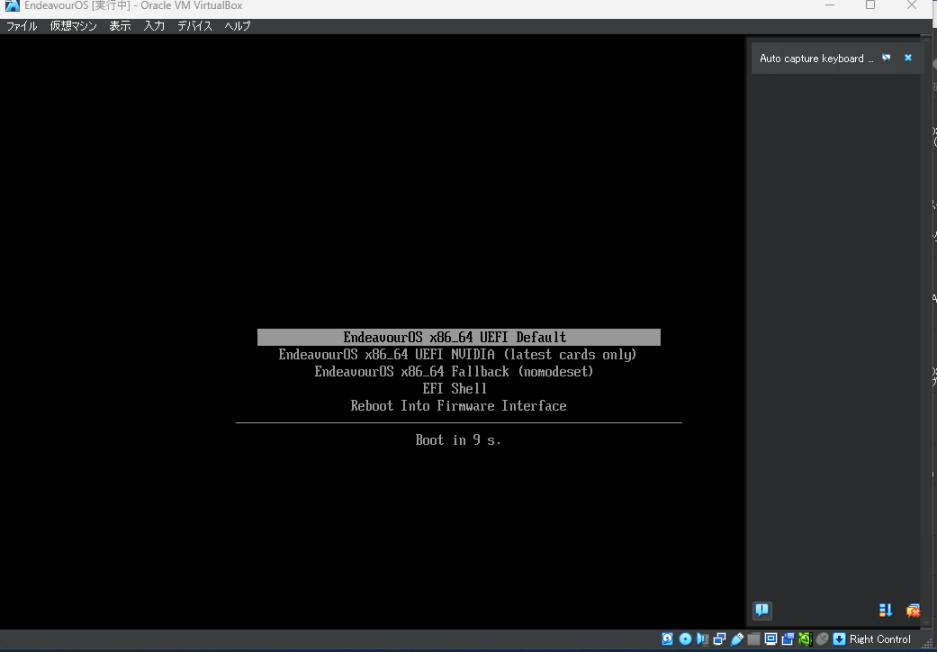
Task: Click the notification sort order icon
Action: pos(886,610)
